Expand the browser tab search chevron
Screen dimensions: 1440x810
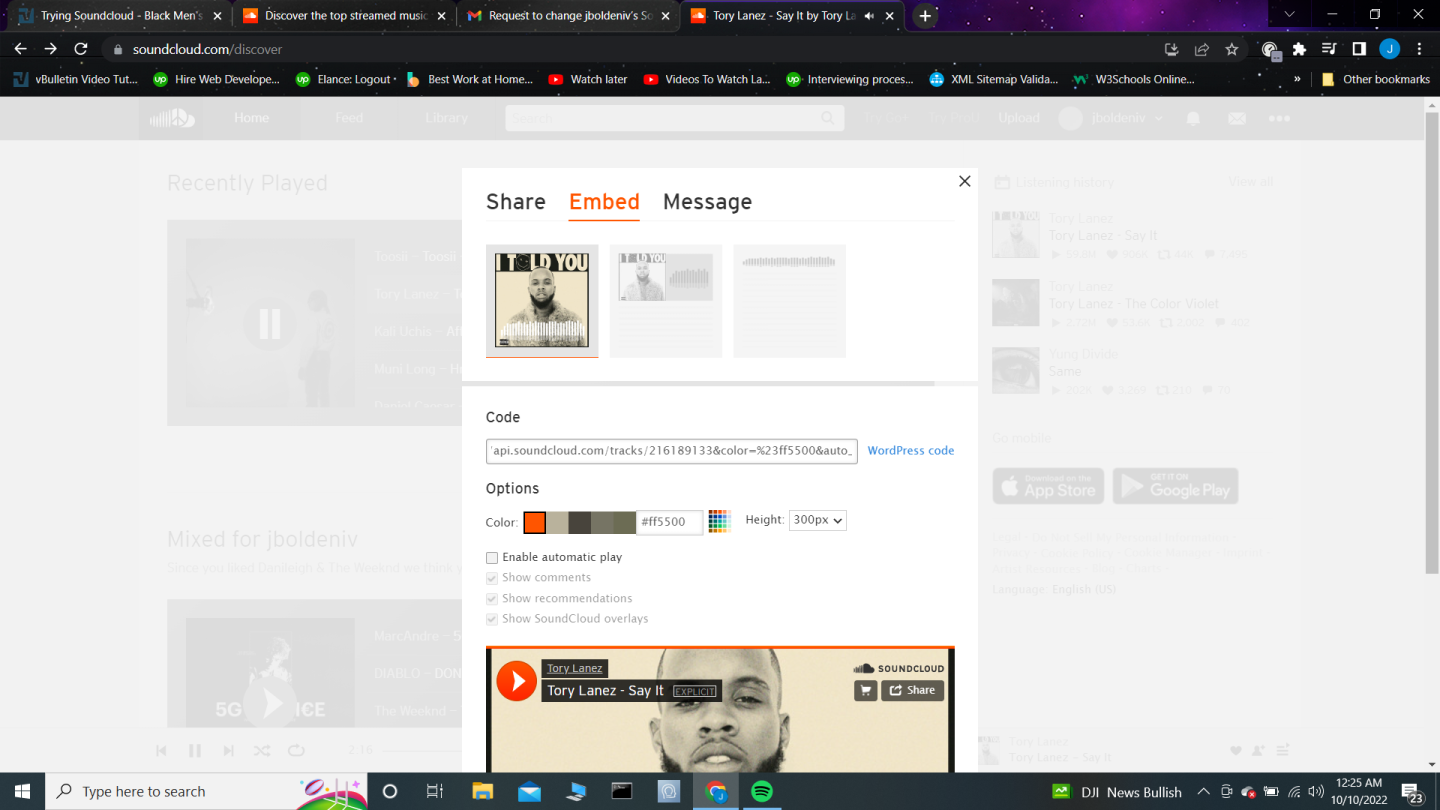(1289, 15)
